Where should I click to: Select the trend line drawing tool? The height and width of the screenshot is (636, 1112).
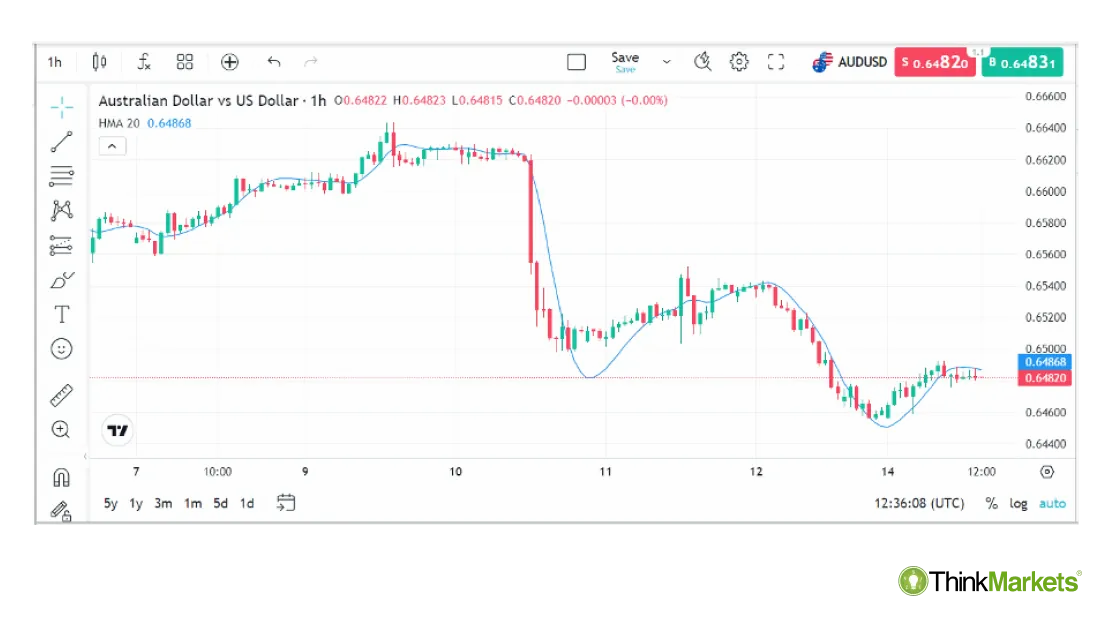tap(62, 142)
